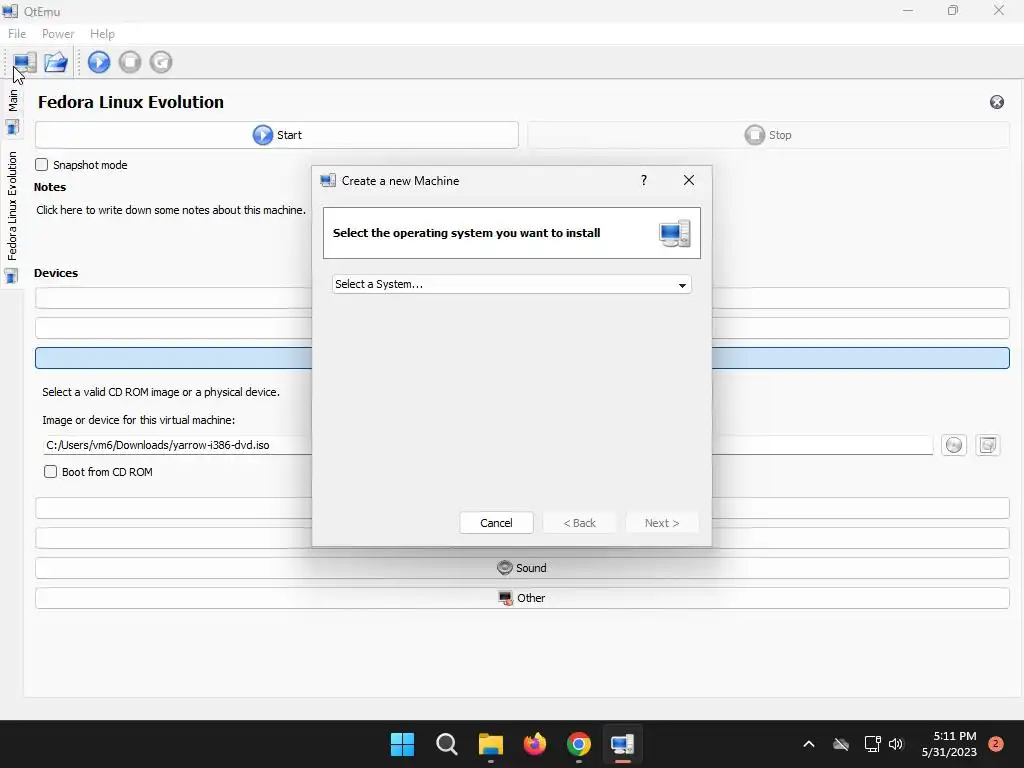This screenshot has width=1024, height=768.
Task: Open the File menu
Action: [17, 33]
